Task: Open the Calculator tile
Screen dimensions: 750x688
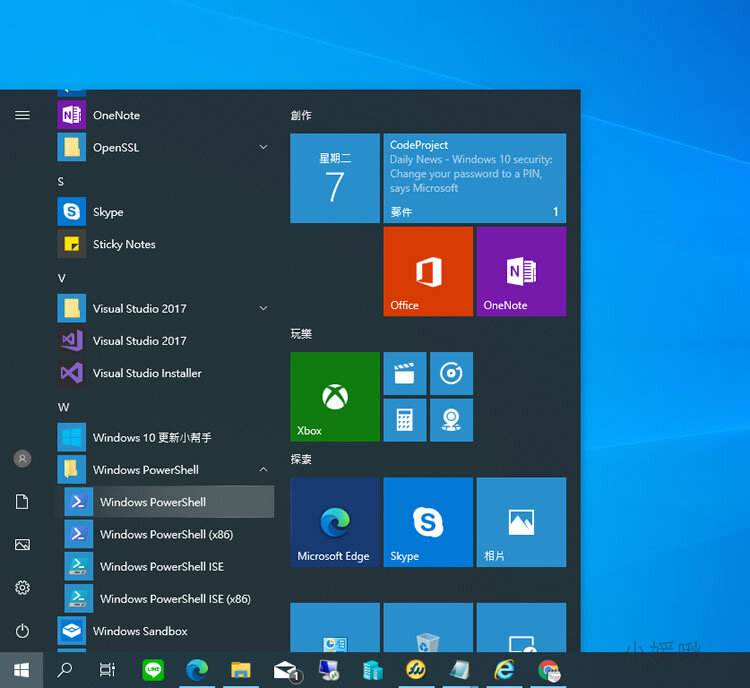Action: (x=404, y=419)
